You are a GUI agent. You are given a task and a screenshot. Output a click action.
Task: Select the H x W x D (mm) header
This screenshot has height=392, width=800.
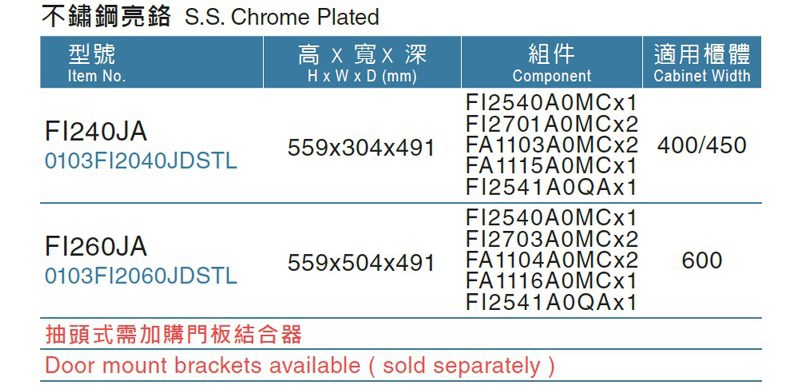click(362, 62)
